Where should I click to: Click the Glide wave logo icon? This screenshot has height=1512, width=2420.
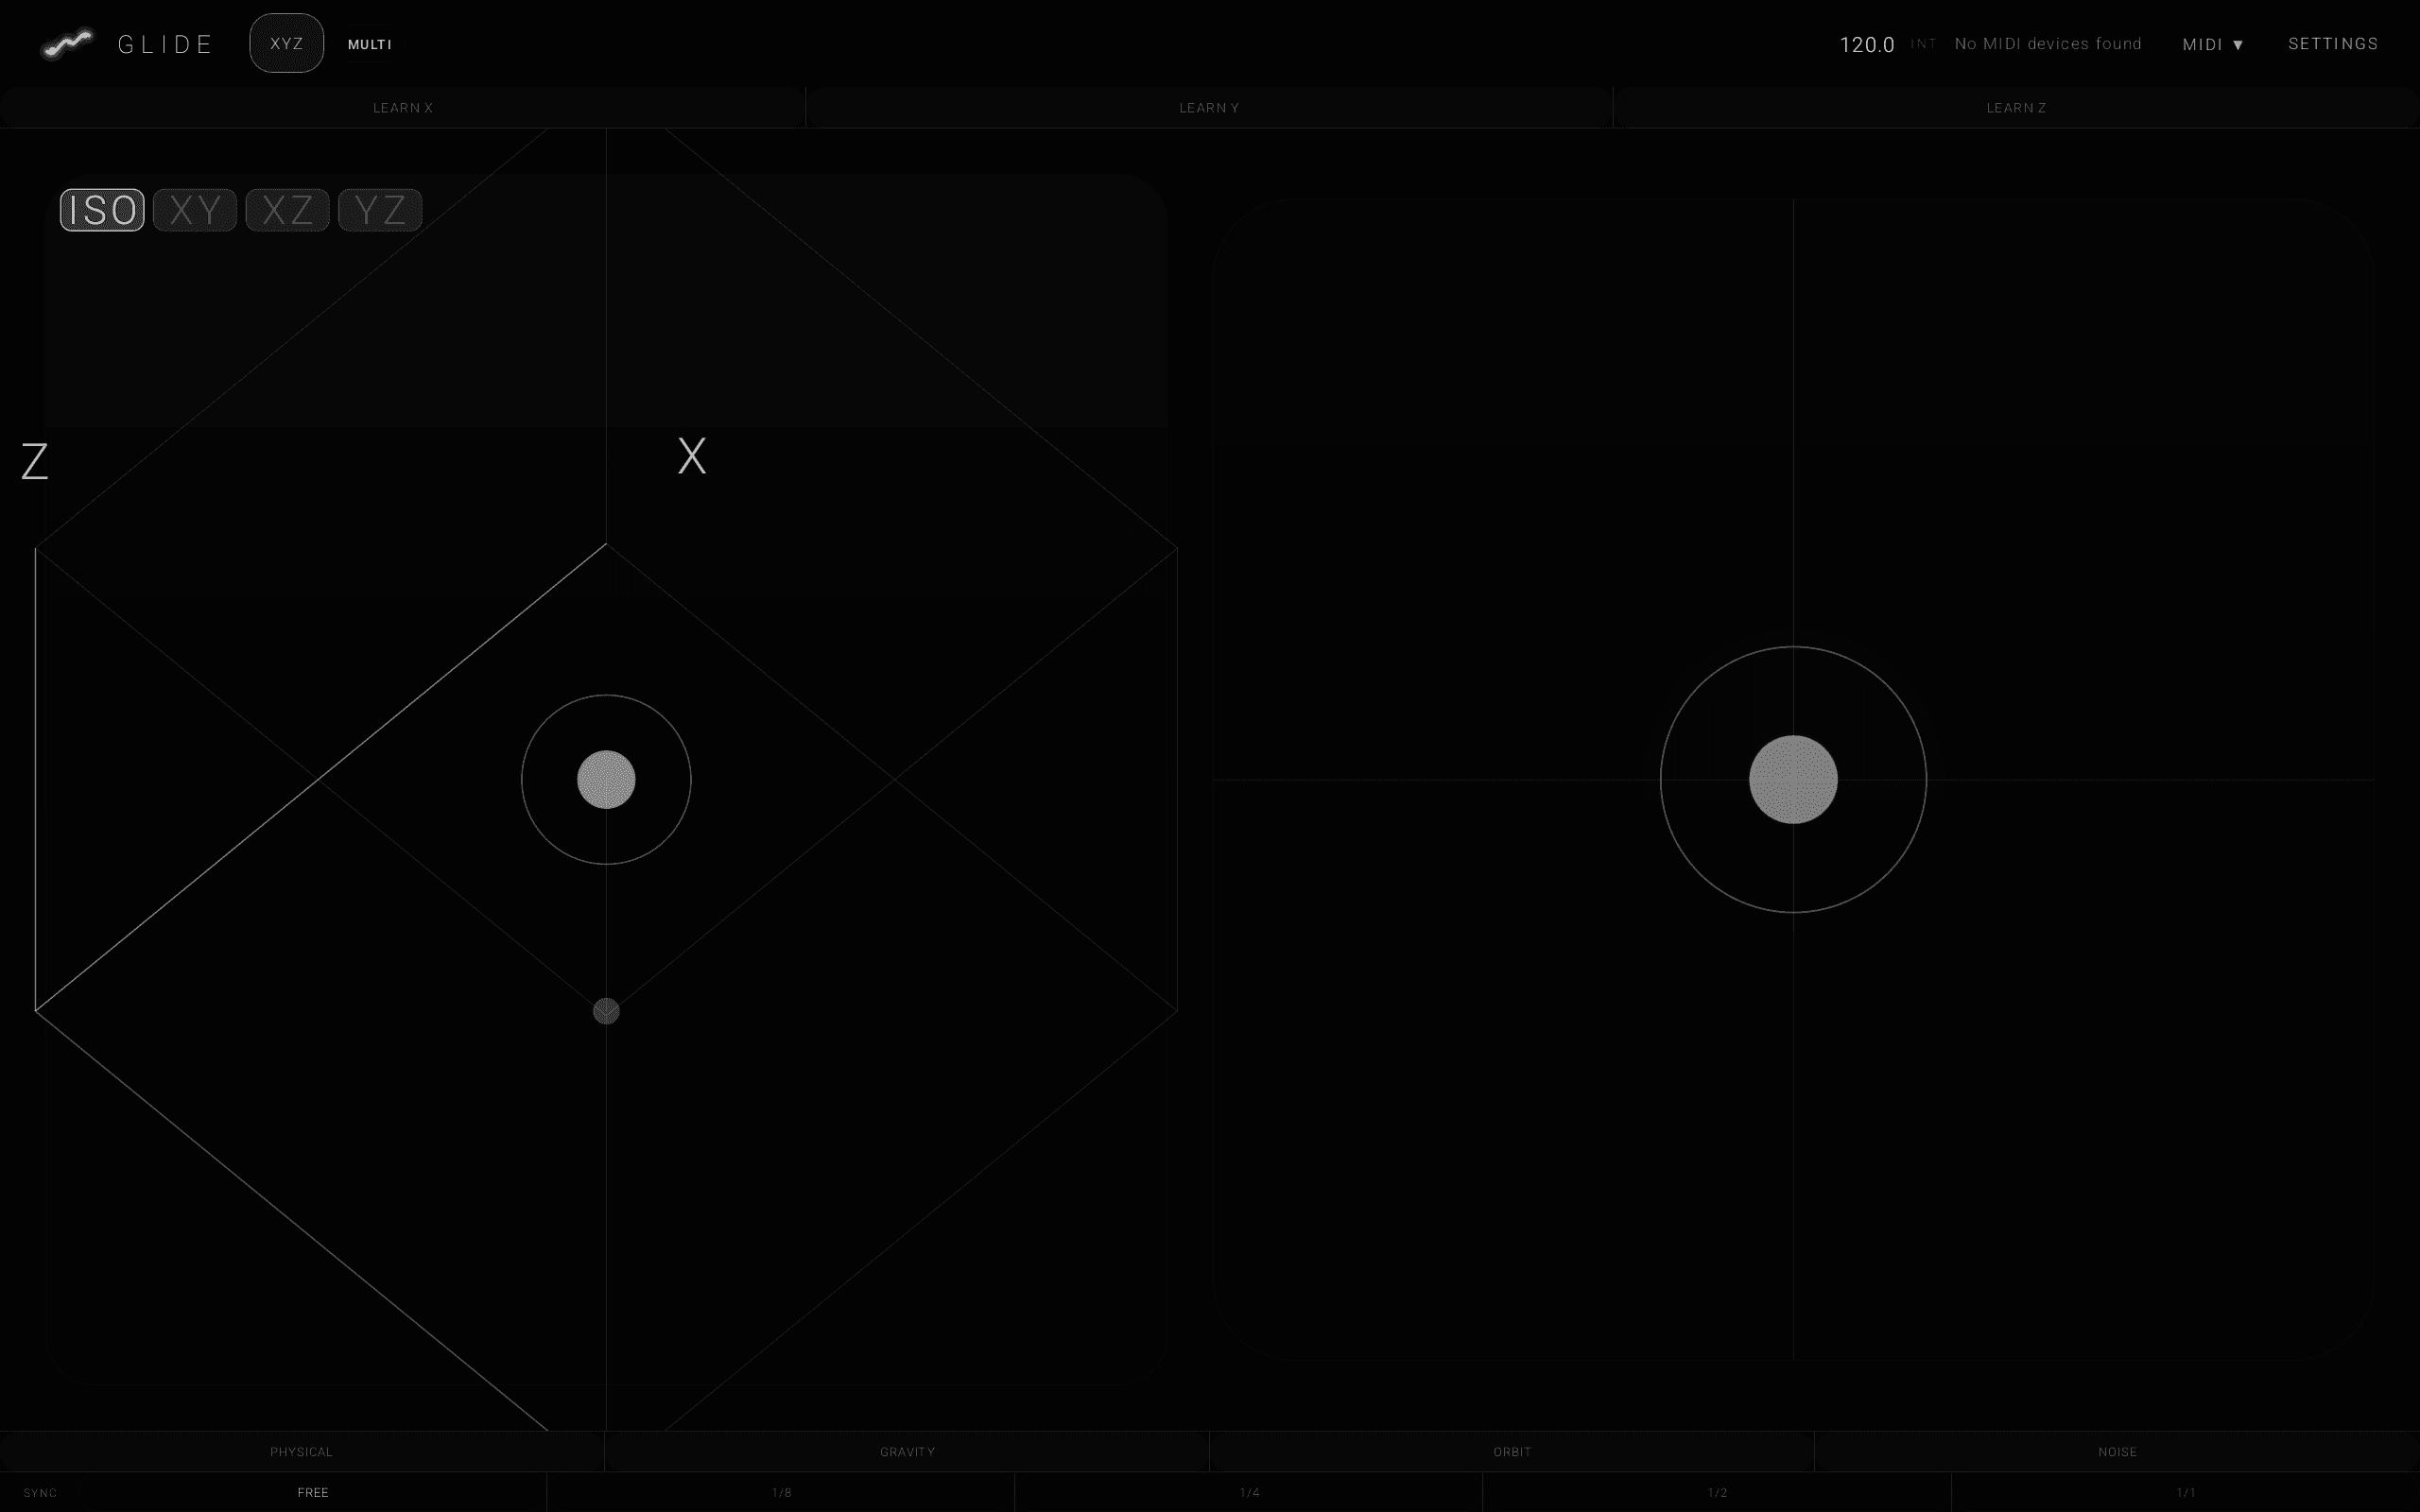pos(67,44)
